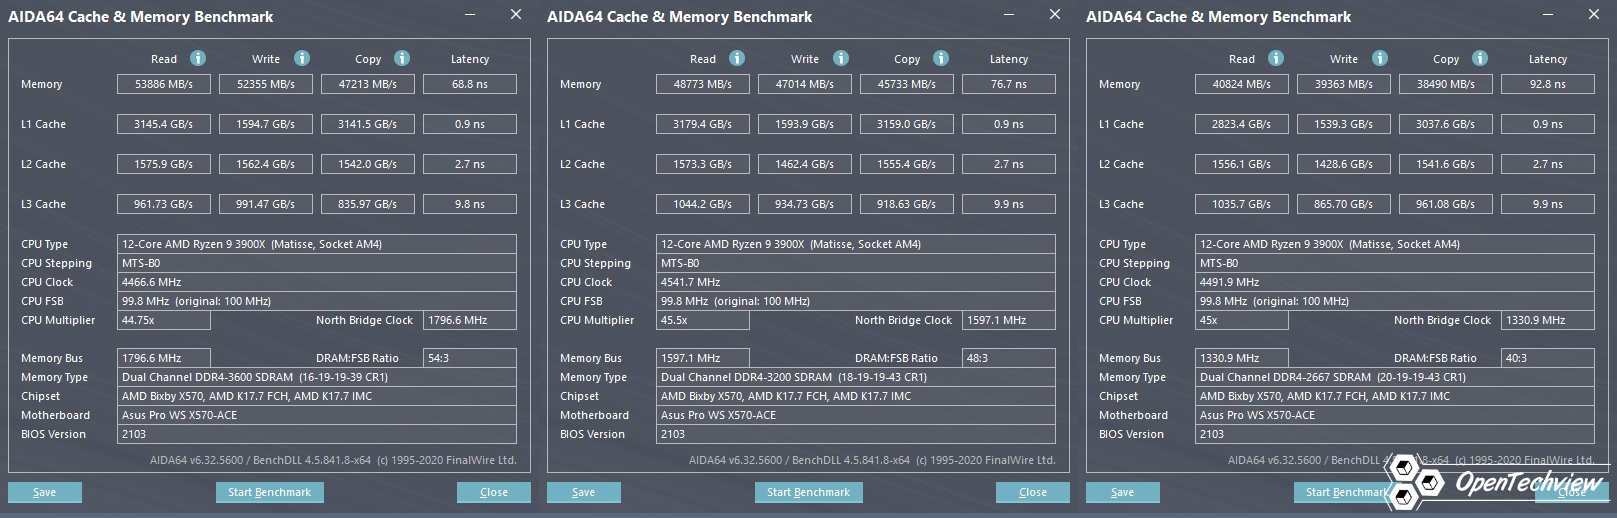1617x518 pixels.
Task: Select memory read value 53886 MB/s
Action: pyautogui.click(x=164, y=84)
